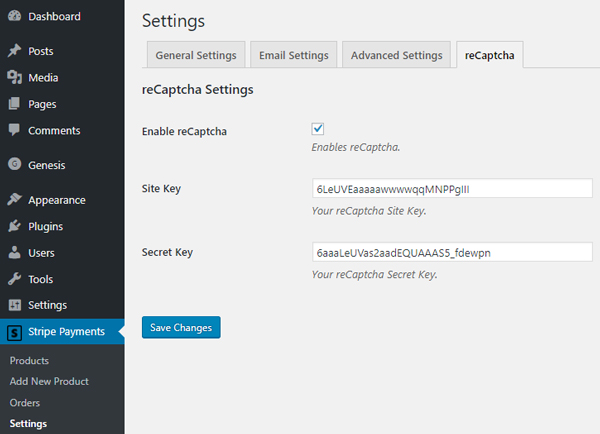
Task: Click the 'Enable reCaptcha' label
Action: coord(184,131)
